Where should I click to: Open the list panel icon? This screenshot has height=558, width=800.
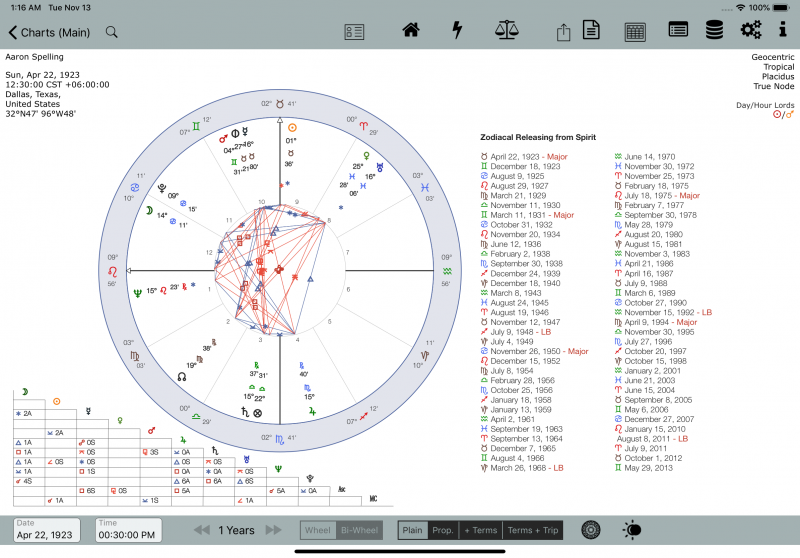click(x=678, y=30)
